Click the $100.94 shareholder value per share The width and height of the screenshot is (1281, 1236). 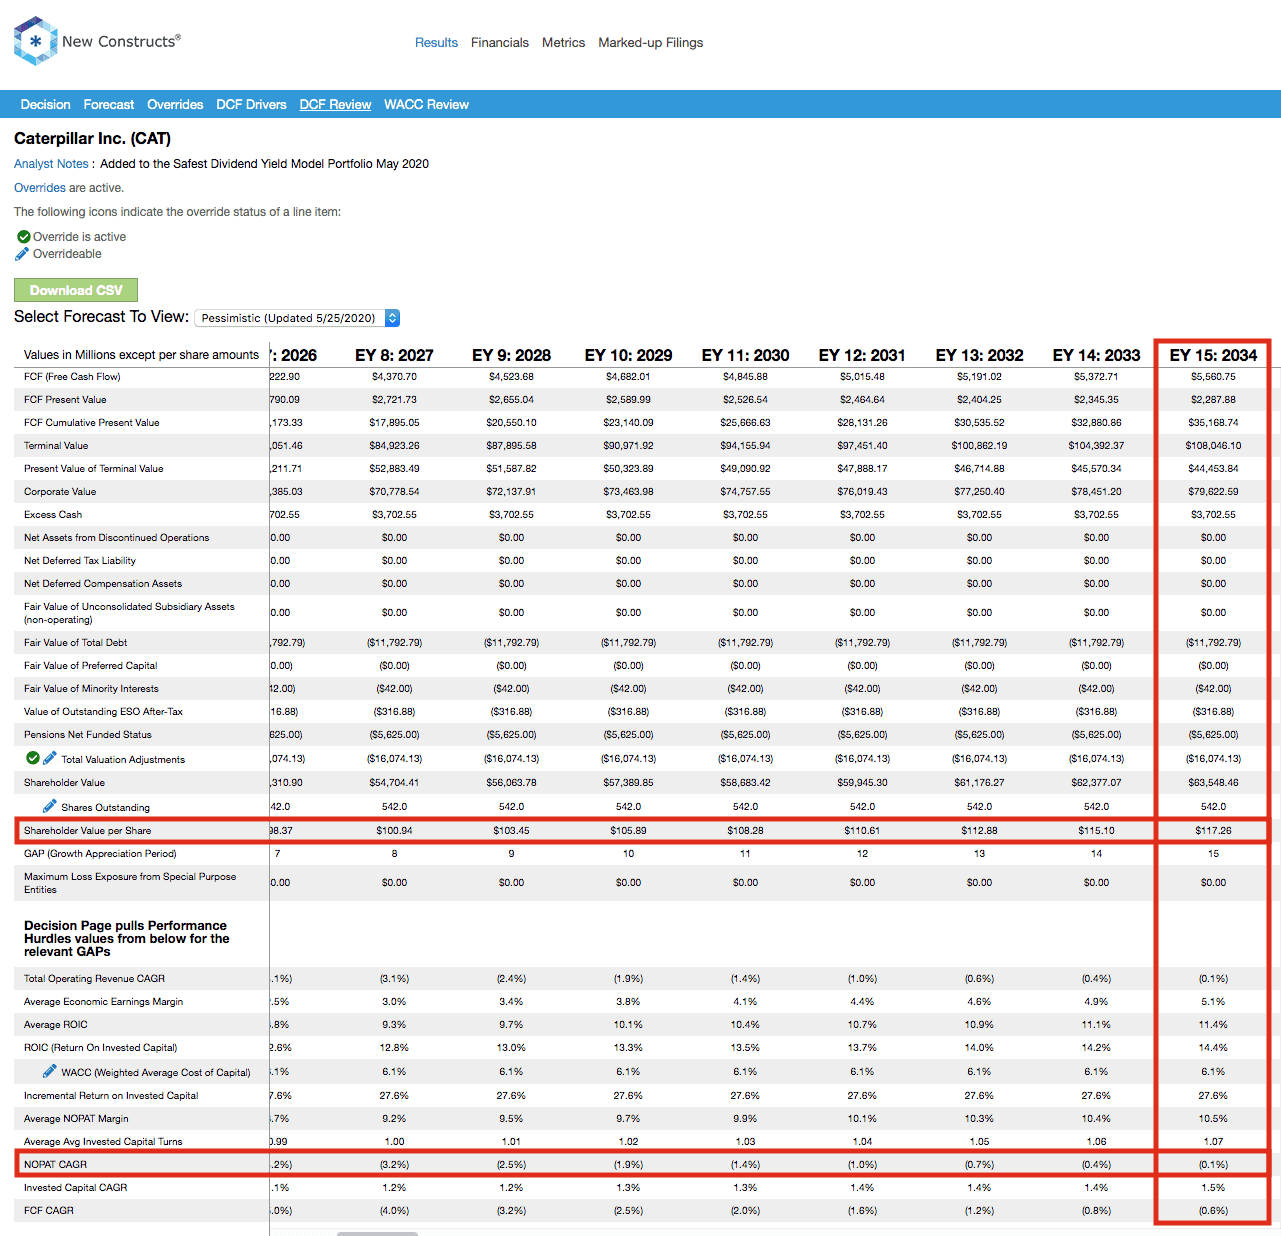pyautogui.click(x=394, y=830)
